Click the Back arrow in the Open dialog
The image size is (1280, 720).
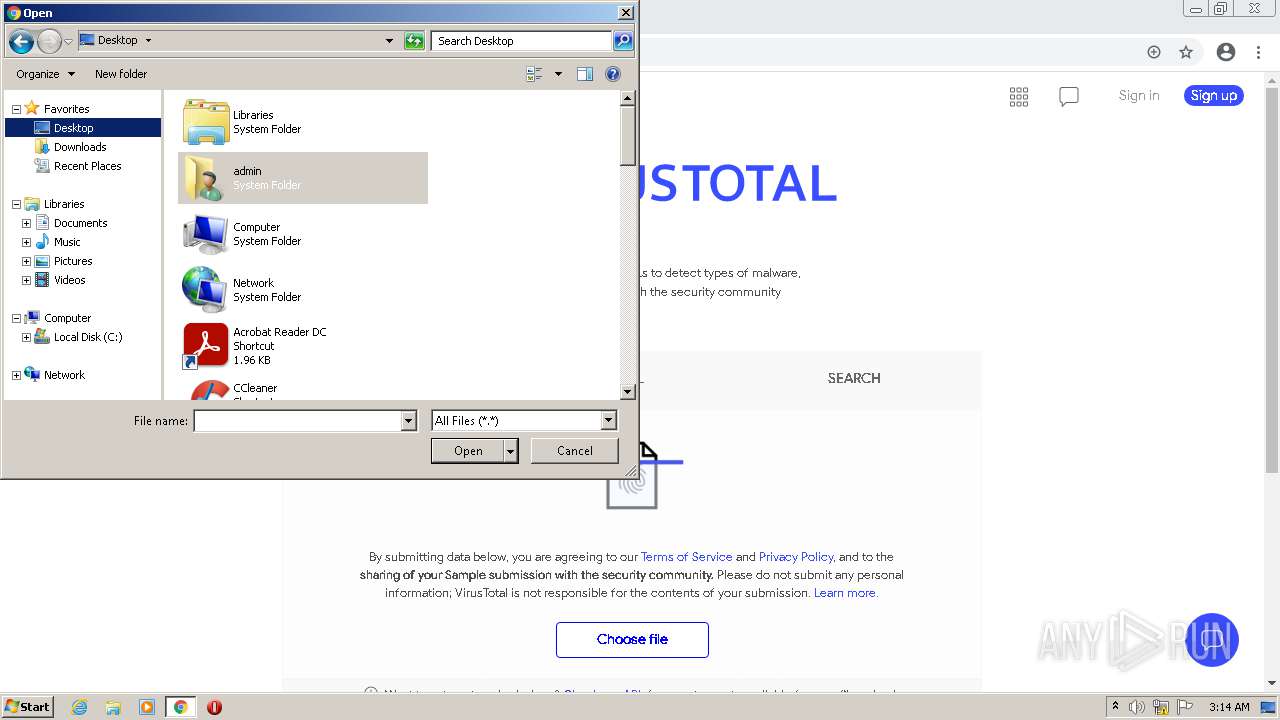[21, 41]
